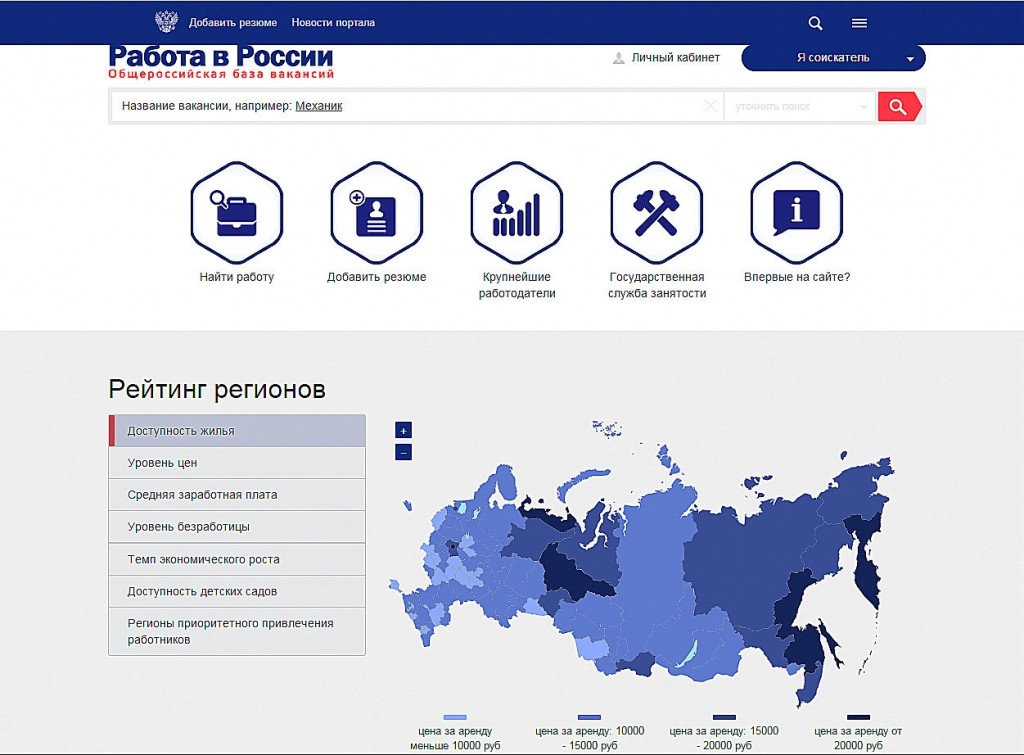Focus the vacancy name search field
Viewport: 1024px width, 755px height.
tap(418, 106)
